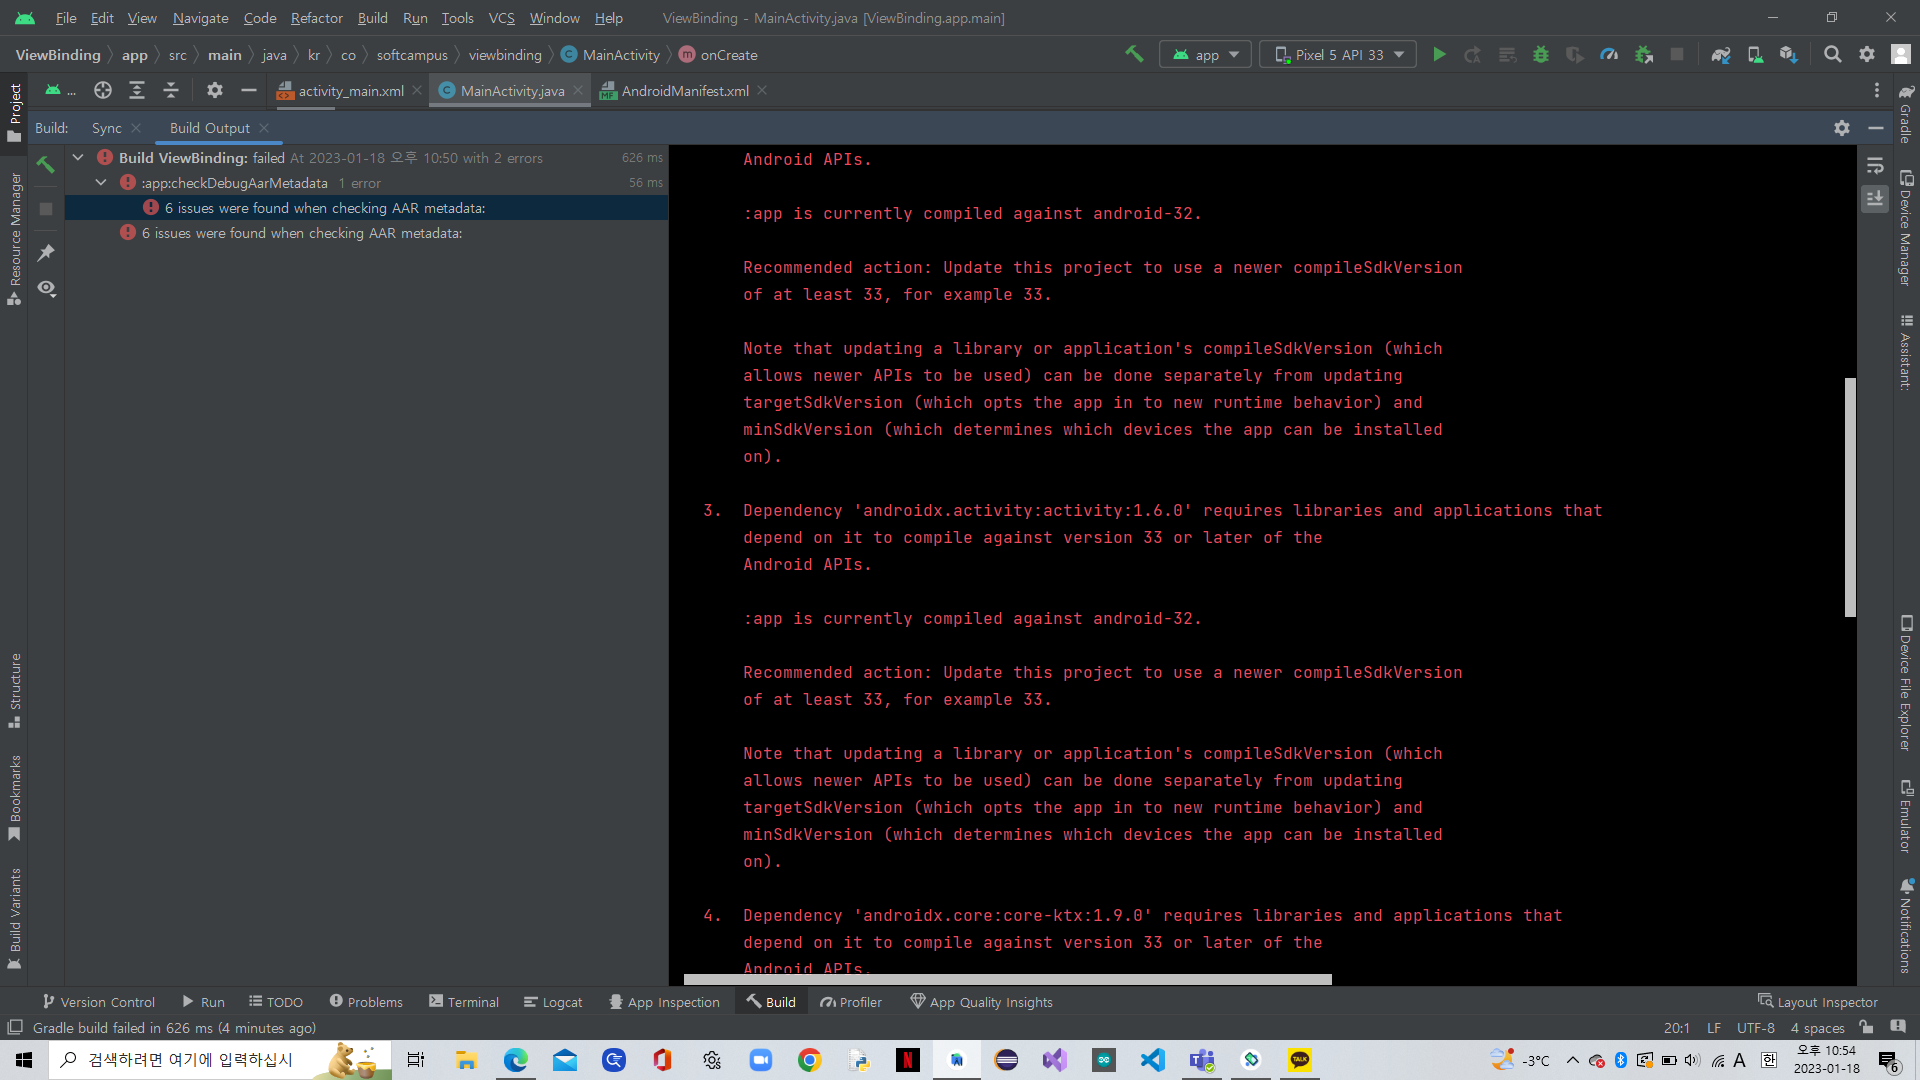Screen dimensions: 1920x1080
Task: Switch to activity_main.xml editor tab
Action: coord(350,90)
